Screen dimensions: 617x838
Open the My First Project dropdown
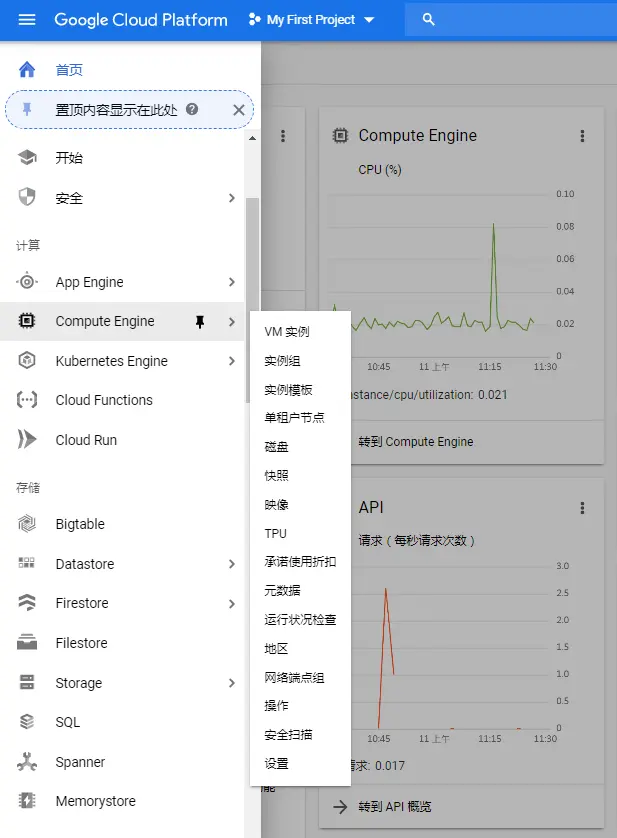point(311,20)
